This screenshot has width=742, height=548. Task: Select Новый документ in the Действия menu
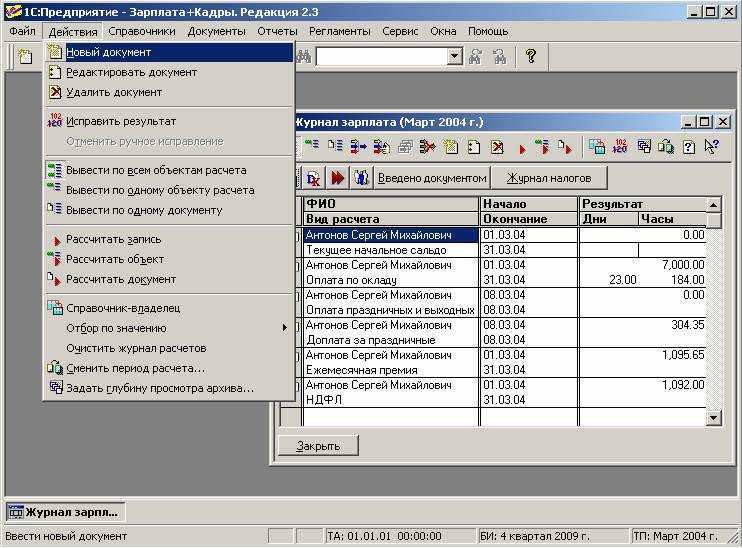point(169,52)
